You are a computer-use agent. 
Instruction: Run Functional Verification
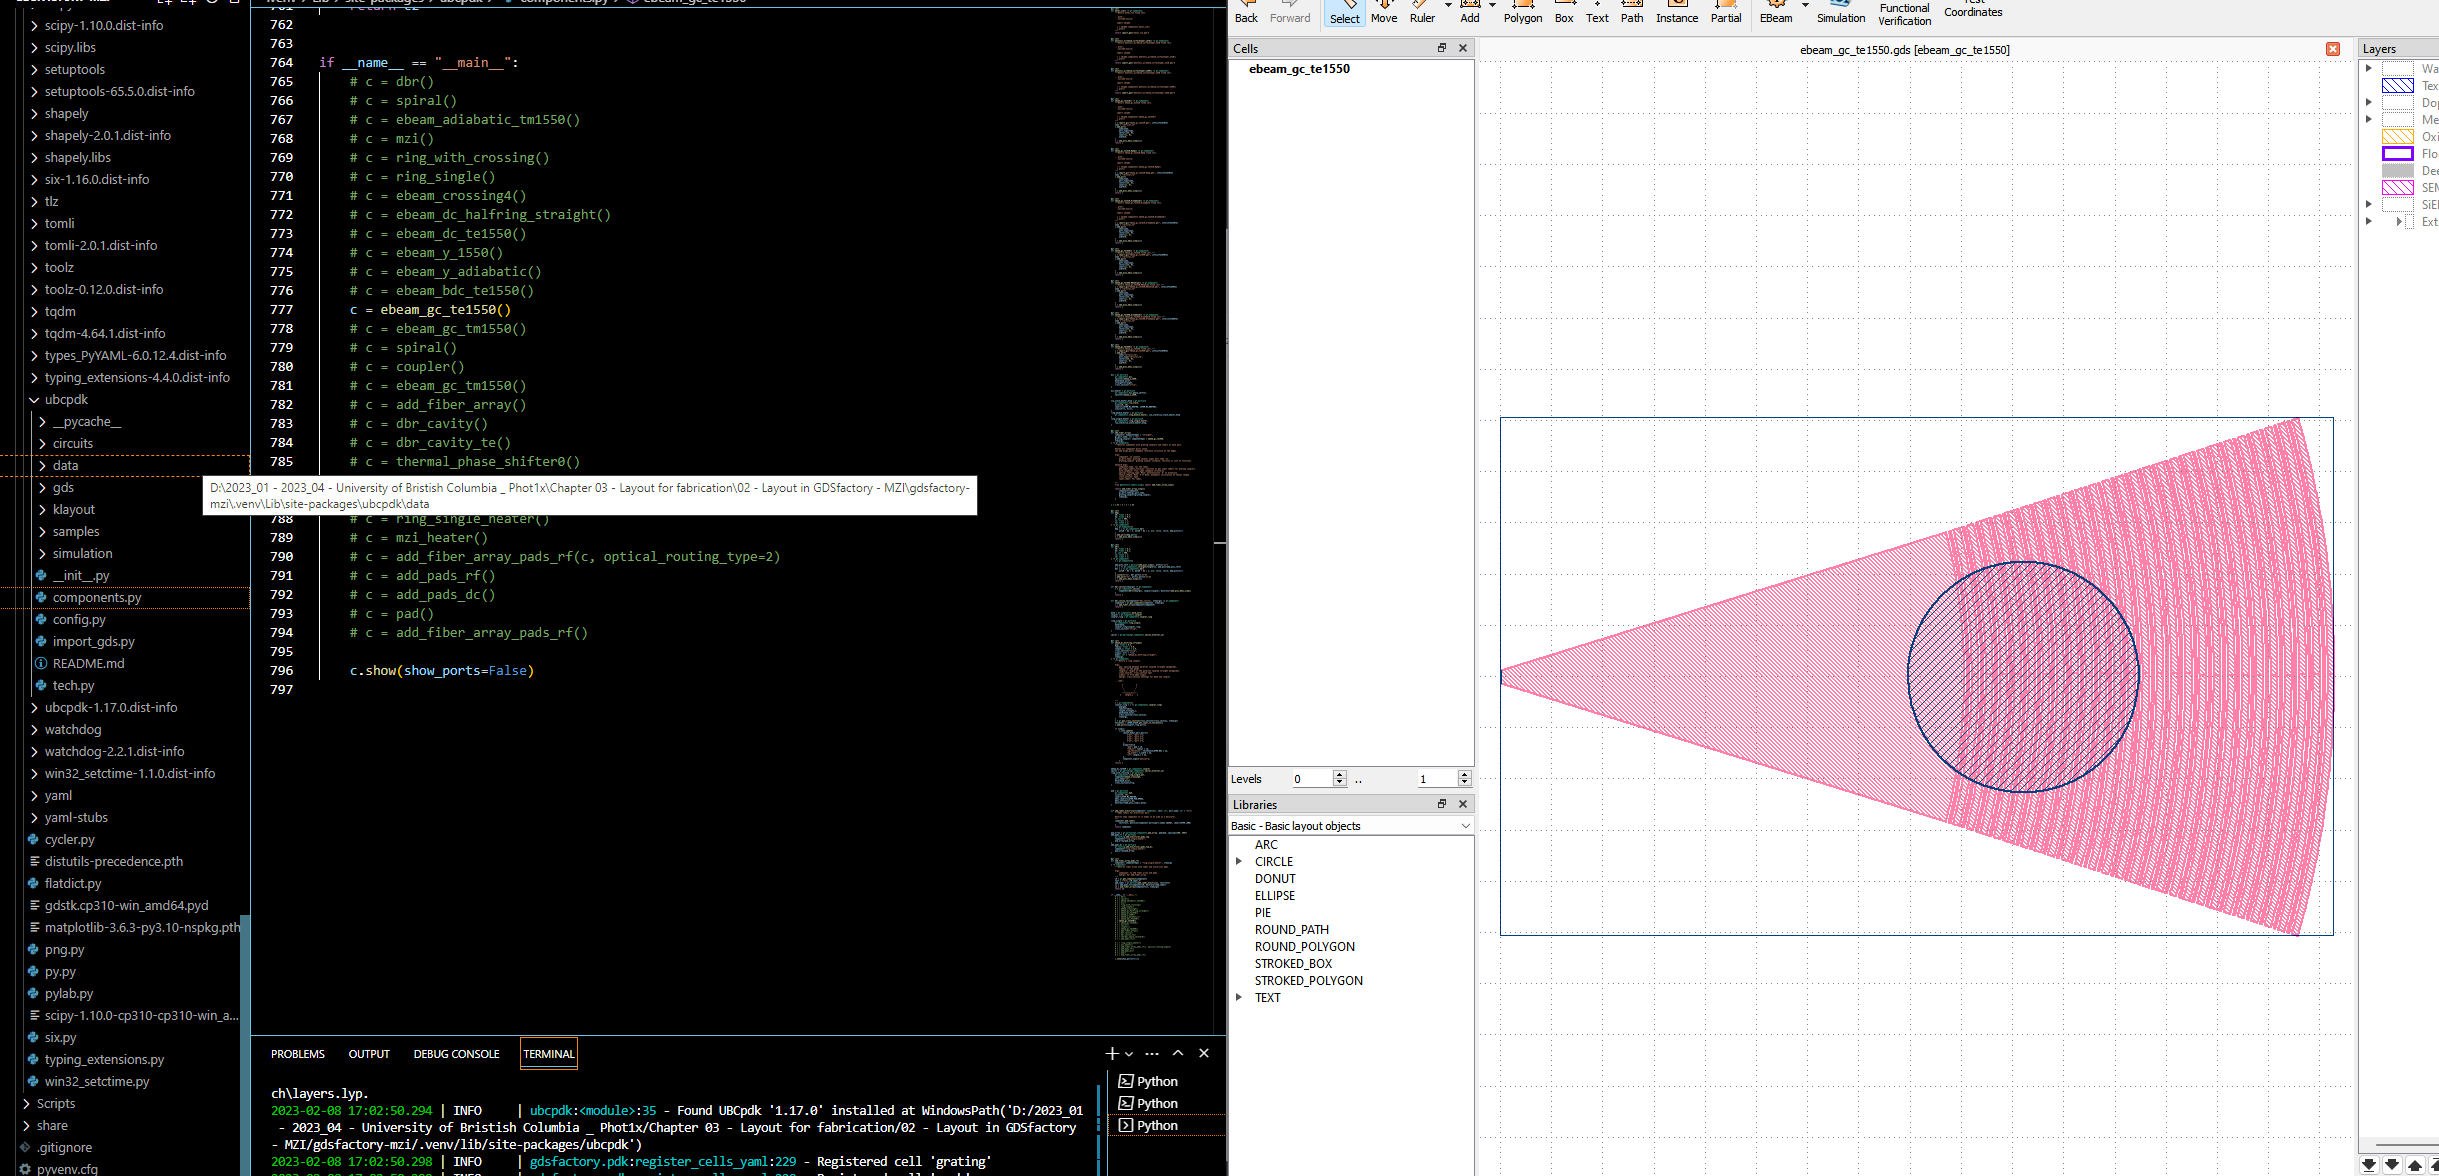tap(1903, 12)
